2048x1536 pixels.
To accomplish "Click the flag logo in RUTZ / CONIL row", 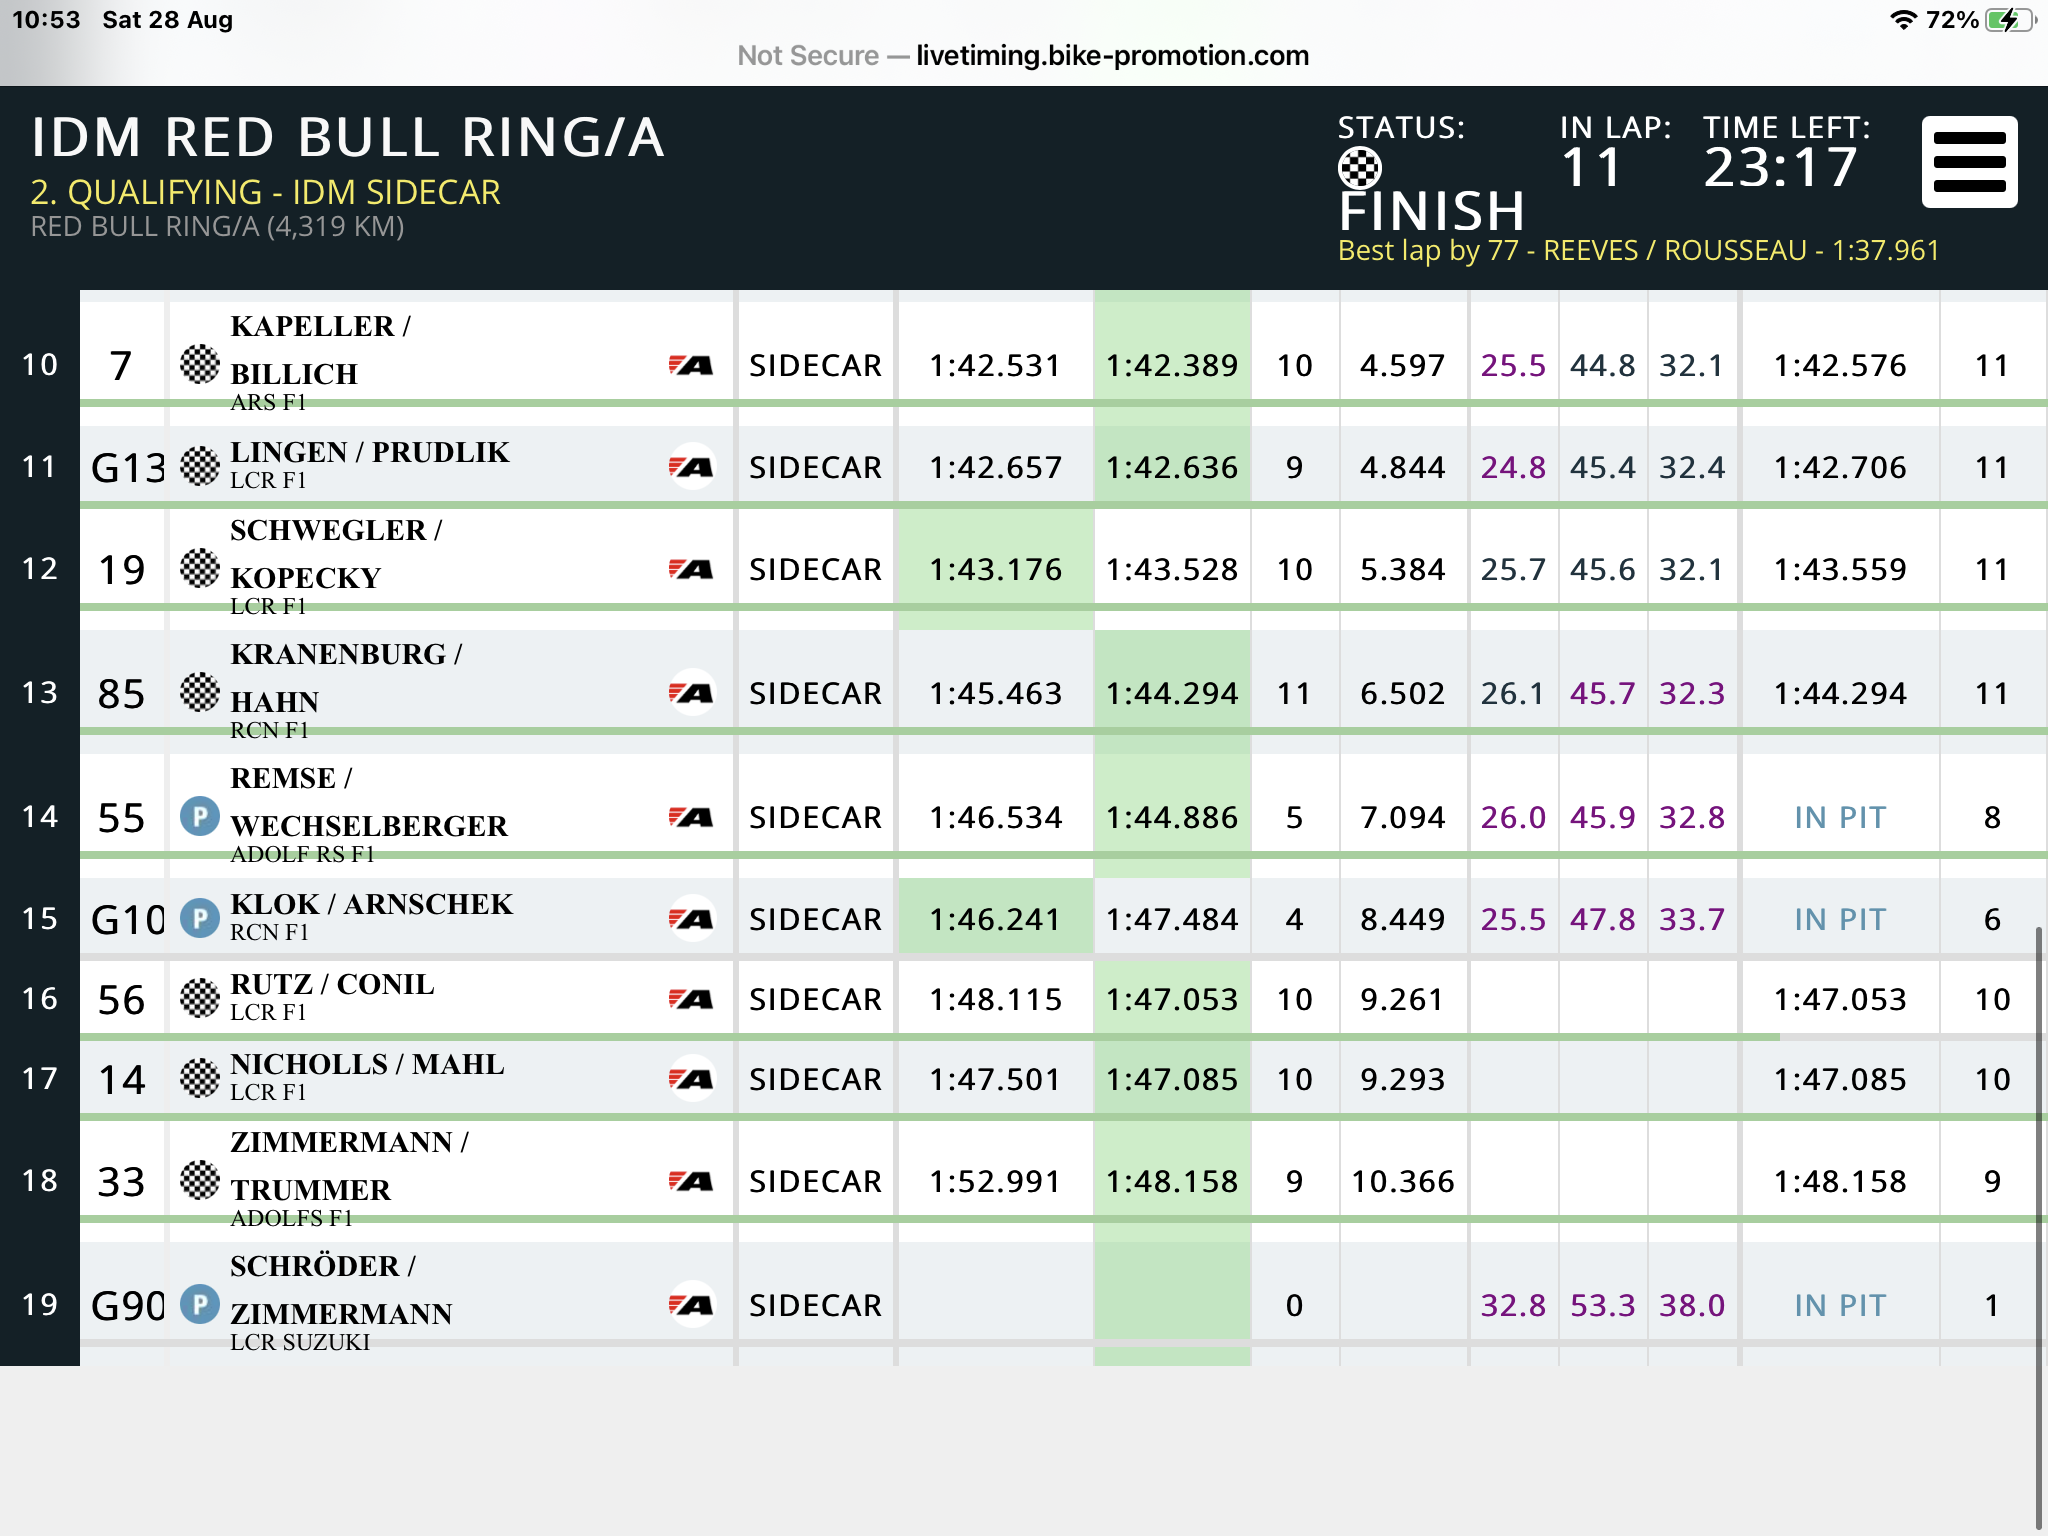I will click(691, 999).
